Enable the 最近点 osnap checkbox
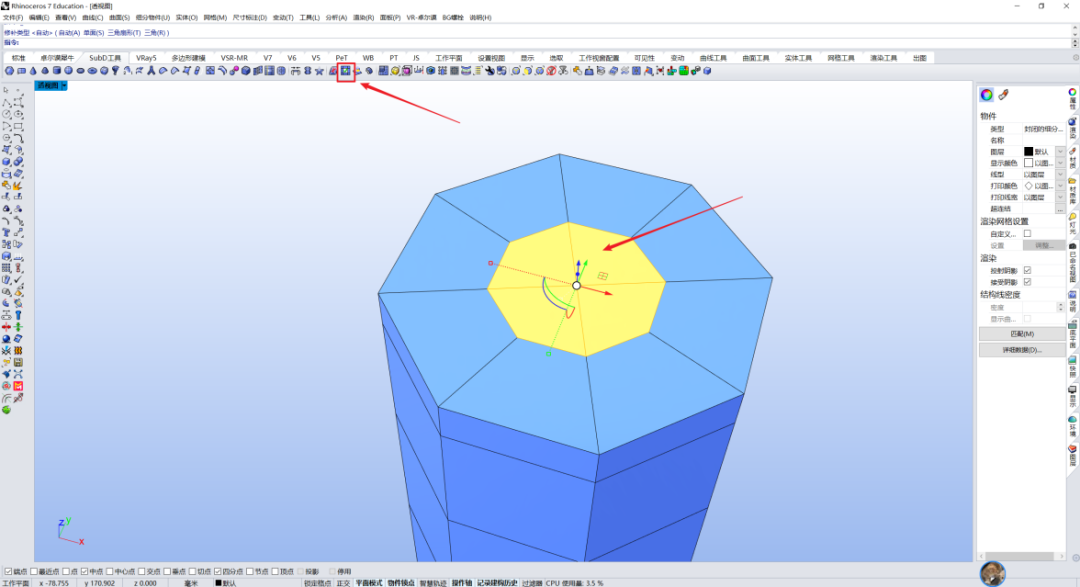 34,571
